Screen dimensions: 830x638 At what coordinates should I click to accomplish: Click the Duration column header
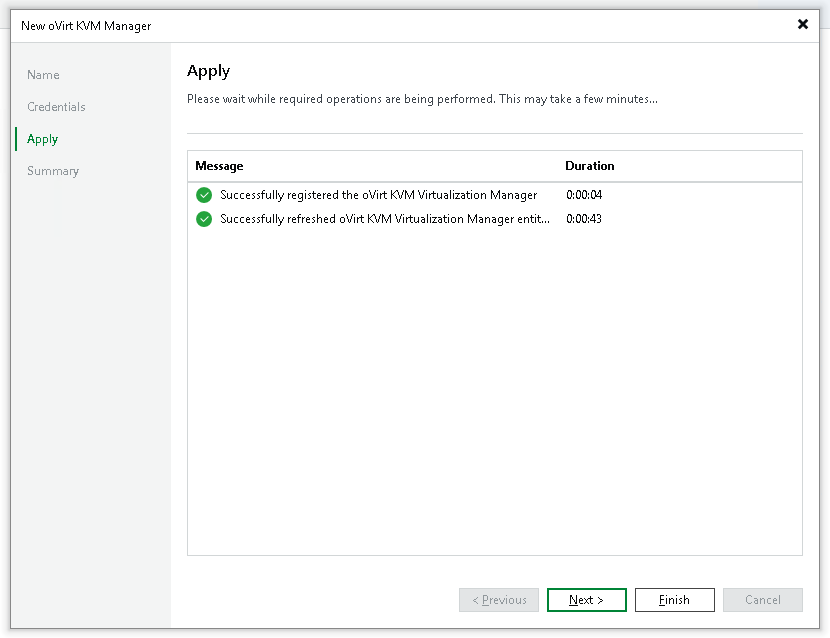[589, 166]
